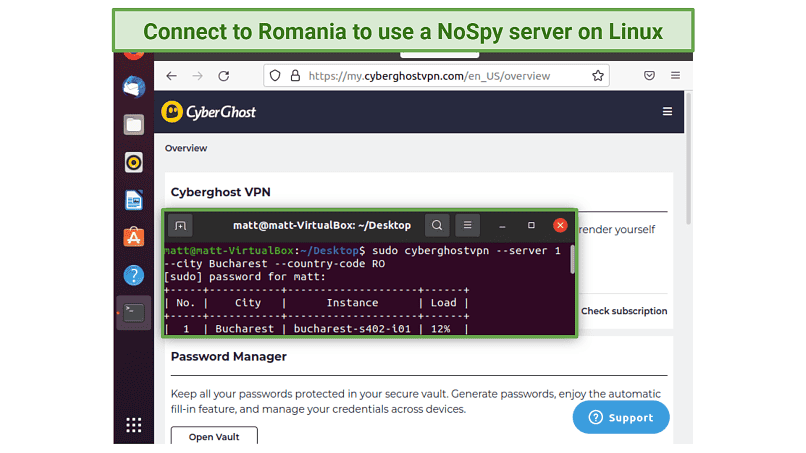Open Ubuntu Software from the dock
The height and width of the screenshot is (453, 806).
(x=134, y=238)
